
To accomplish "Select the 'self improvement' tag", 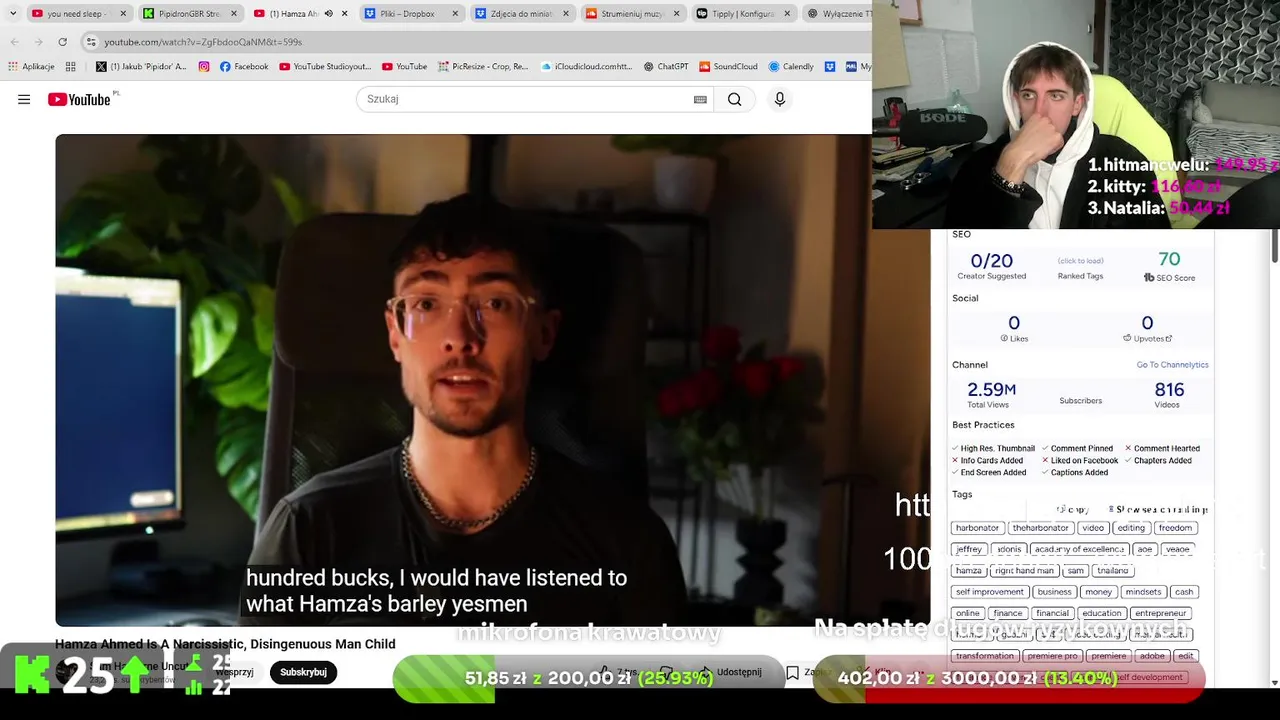I will pyautogui.click(x=990, y=592).
